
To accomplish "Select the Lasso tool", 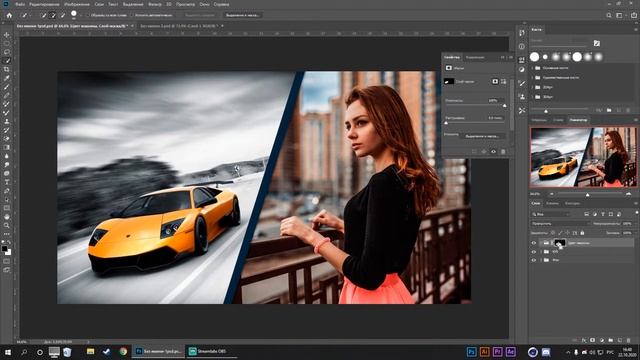I will 7,52.
